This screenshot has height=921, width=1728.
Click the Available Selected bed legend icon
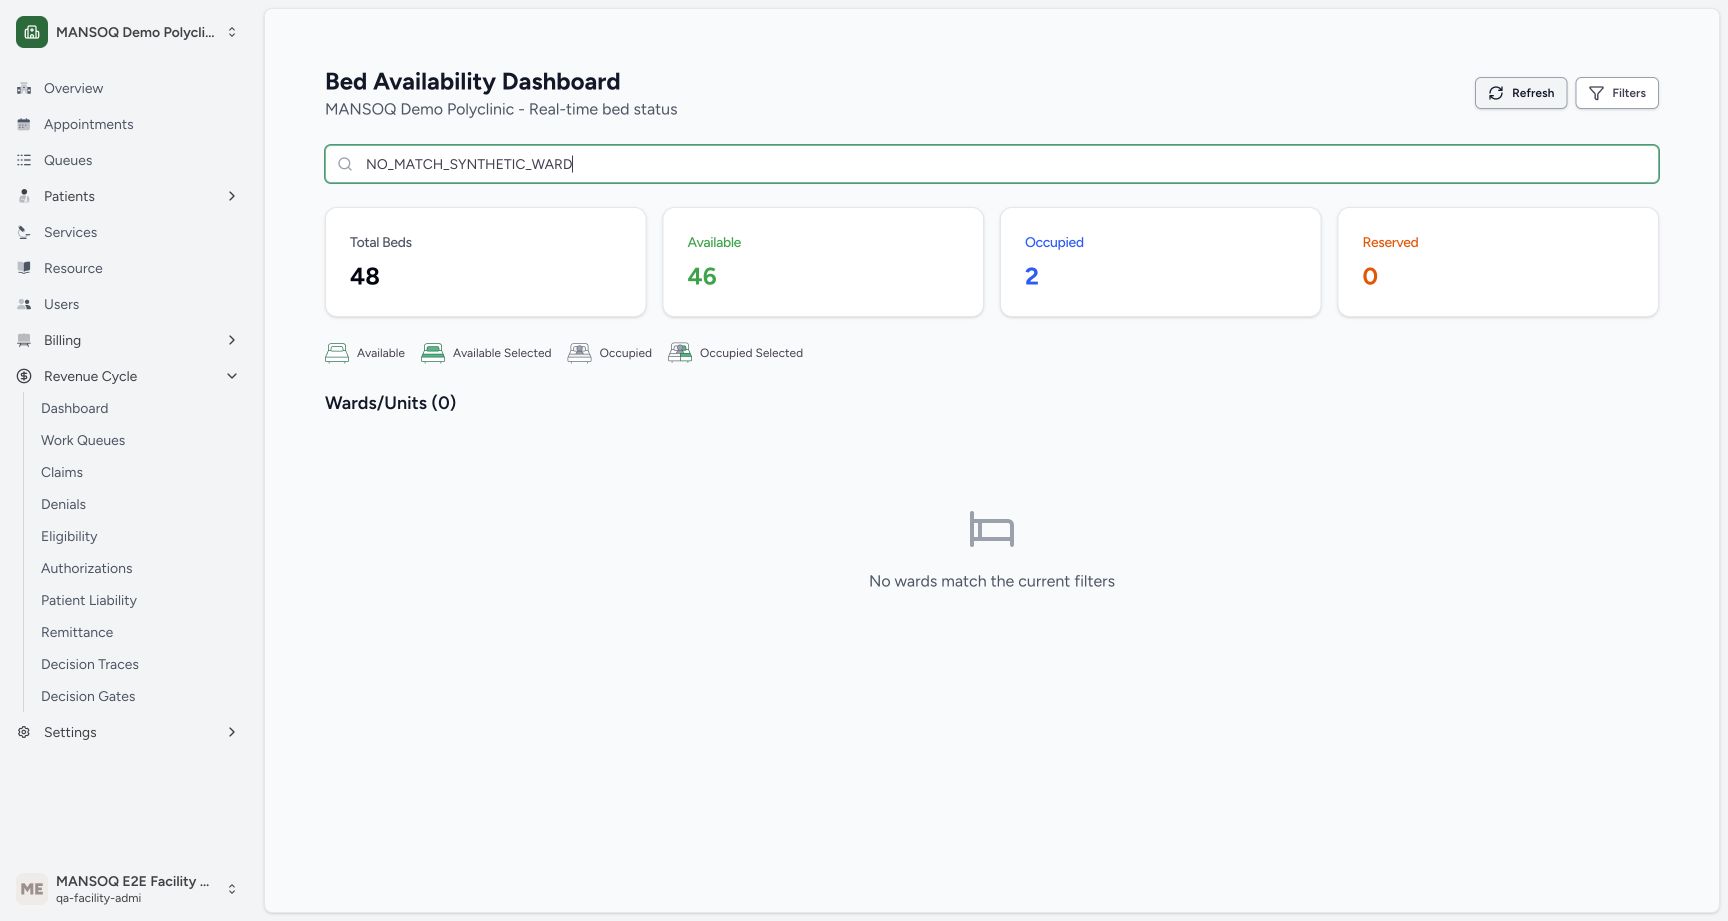click(433, 353)
